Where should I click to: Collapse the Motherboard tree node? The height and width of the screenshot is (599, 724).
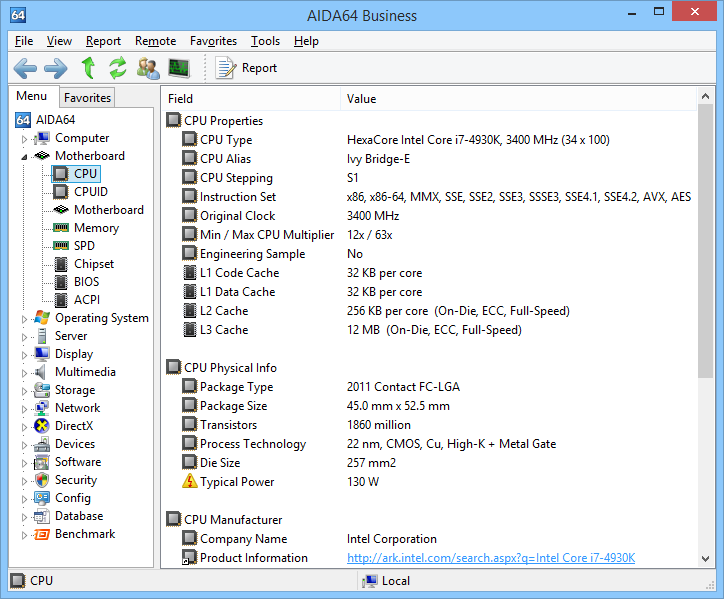coord(24,157)
